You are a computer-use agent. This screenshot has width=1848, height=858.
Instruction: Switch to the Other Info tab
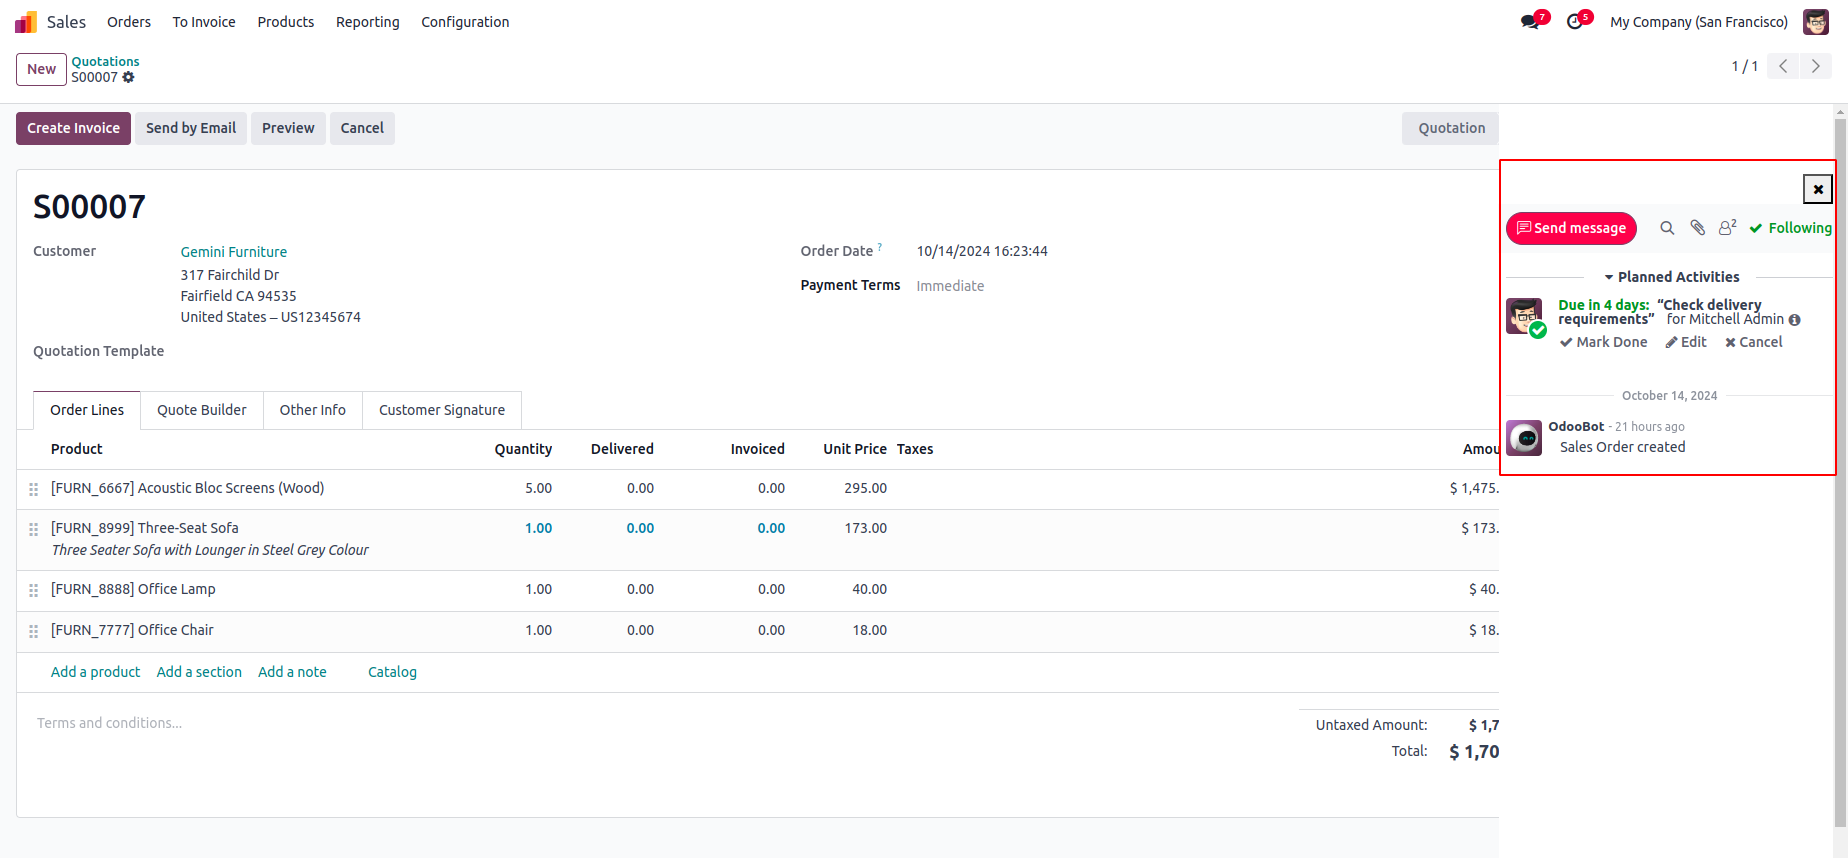(312, 410)
